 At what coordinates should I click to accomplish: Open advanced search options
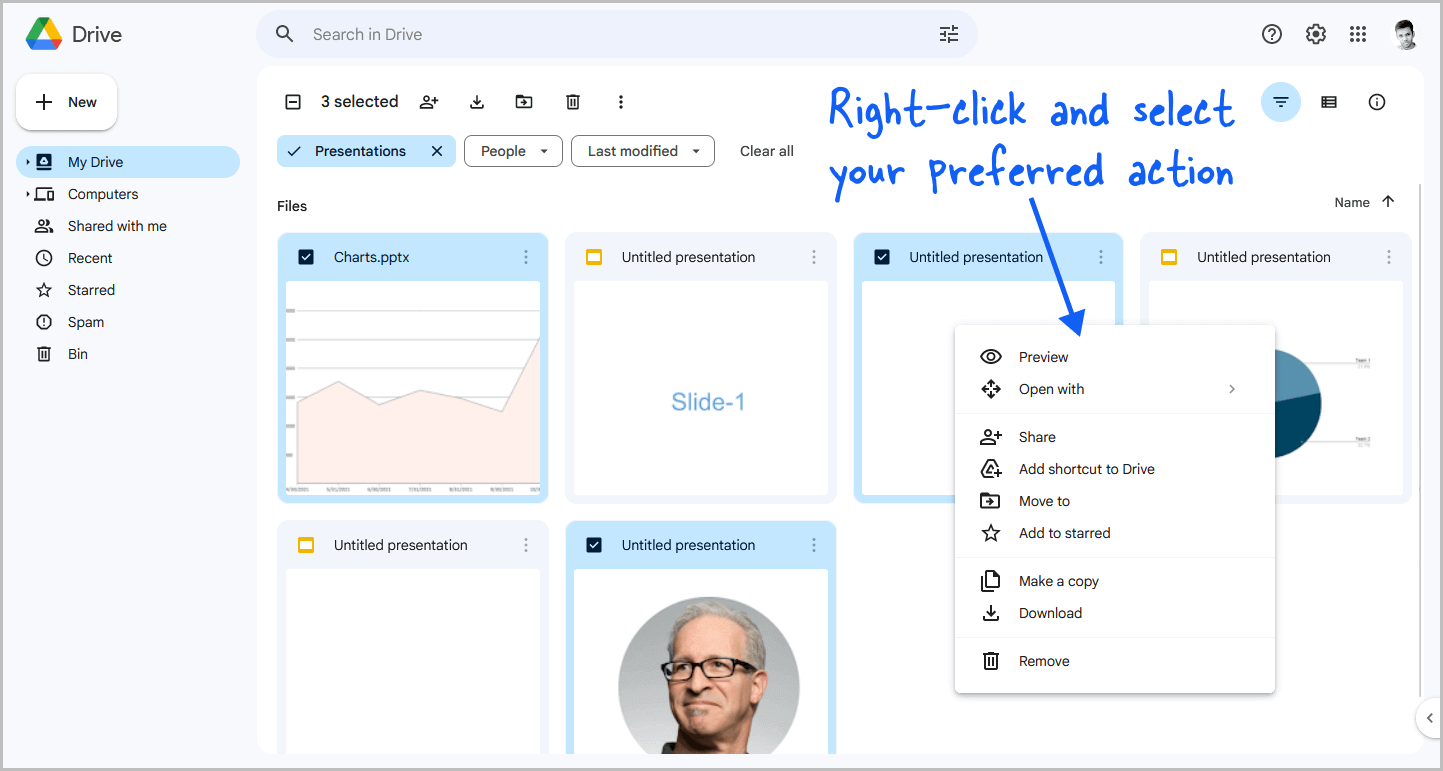pyautogui.click(x=948, y=33)
